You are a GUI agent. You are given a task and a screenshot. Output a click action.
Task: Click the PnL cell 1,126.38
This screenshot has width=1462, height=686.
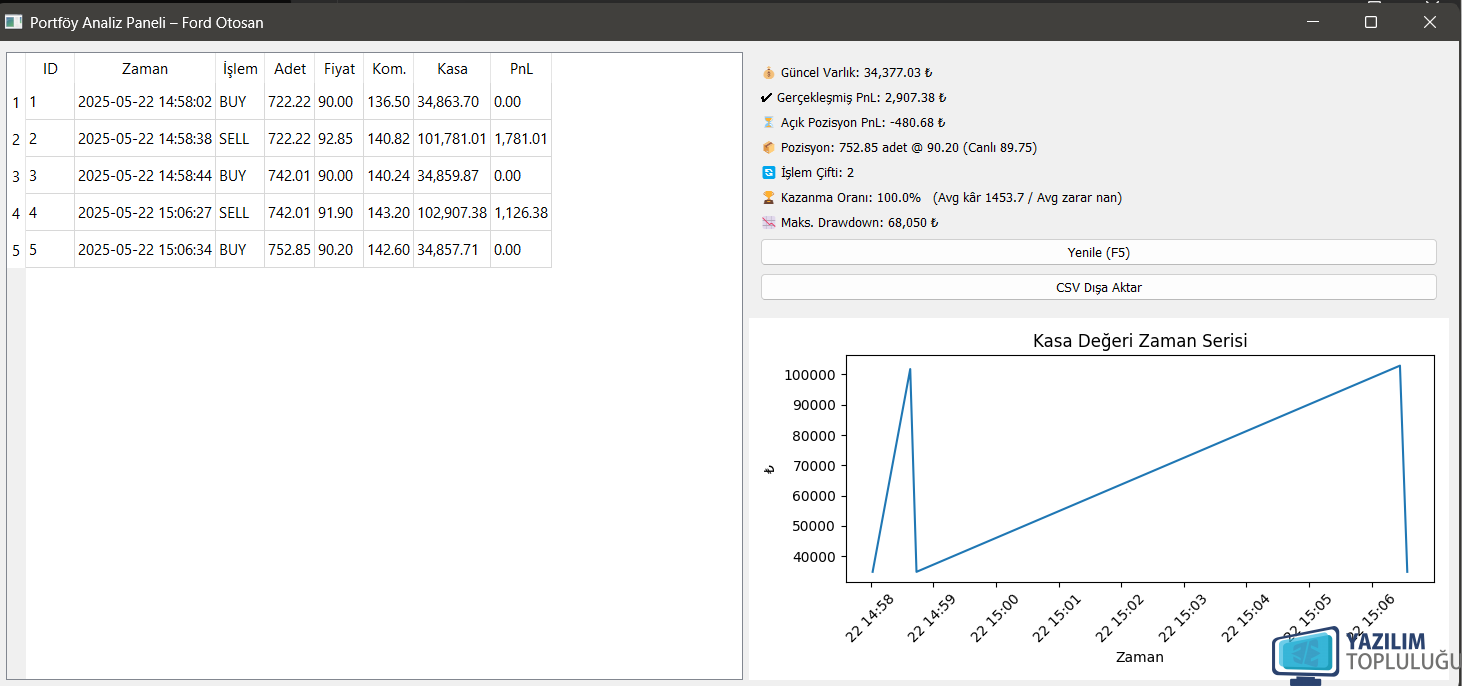point(521,213)
